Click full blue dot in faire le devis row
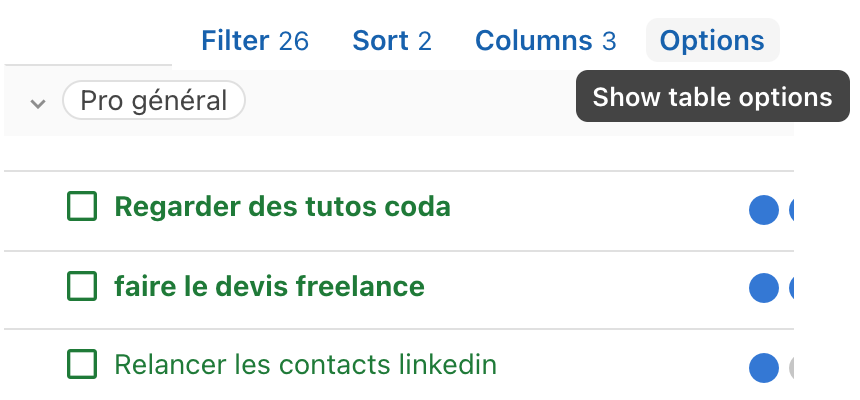 tap(764, 289)
